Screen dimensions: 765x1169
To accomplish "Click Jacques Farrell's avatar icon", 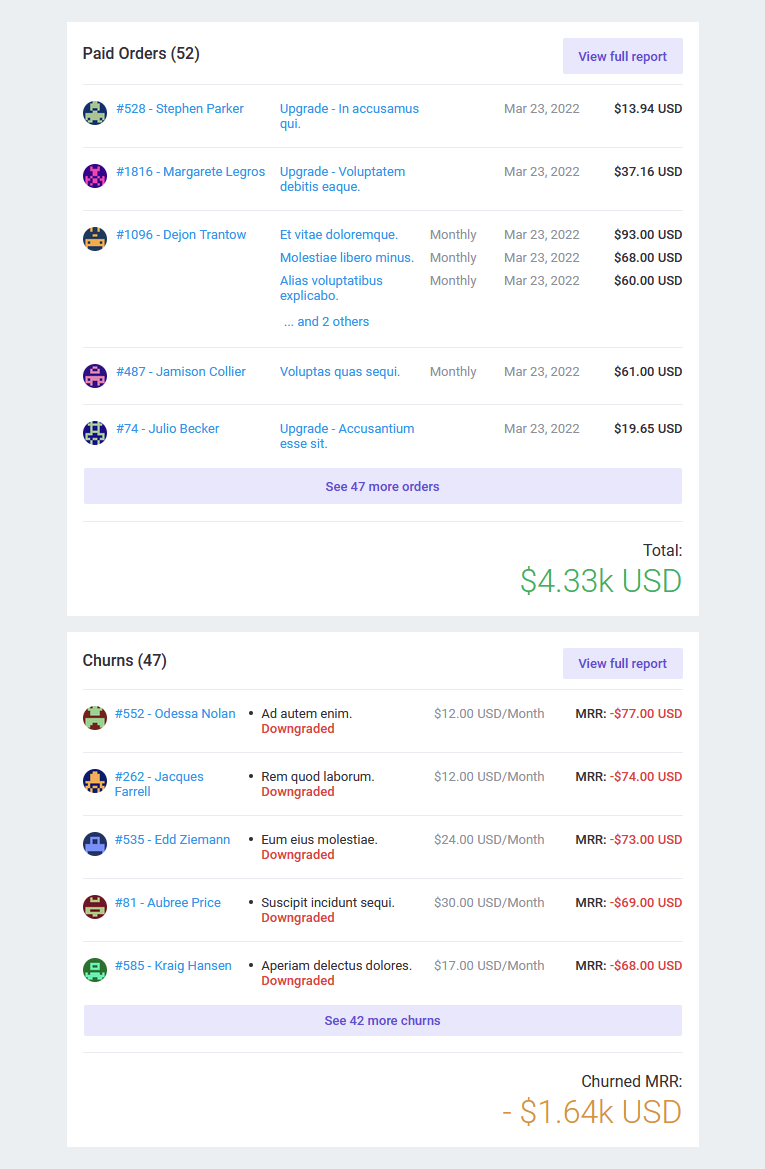I will tap(95, 781).
